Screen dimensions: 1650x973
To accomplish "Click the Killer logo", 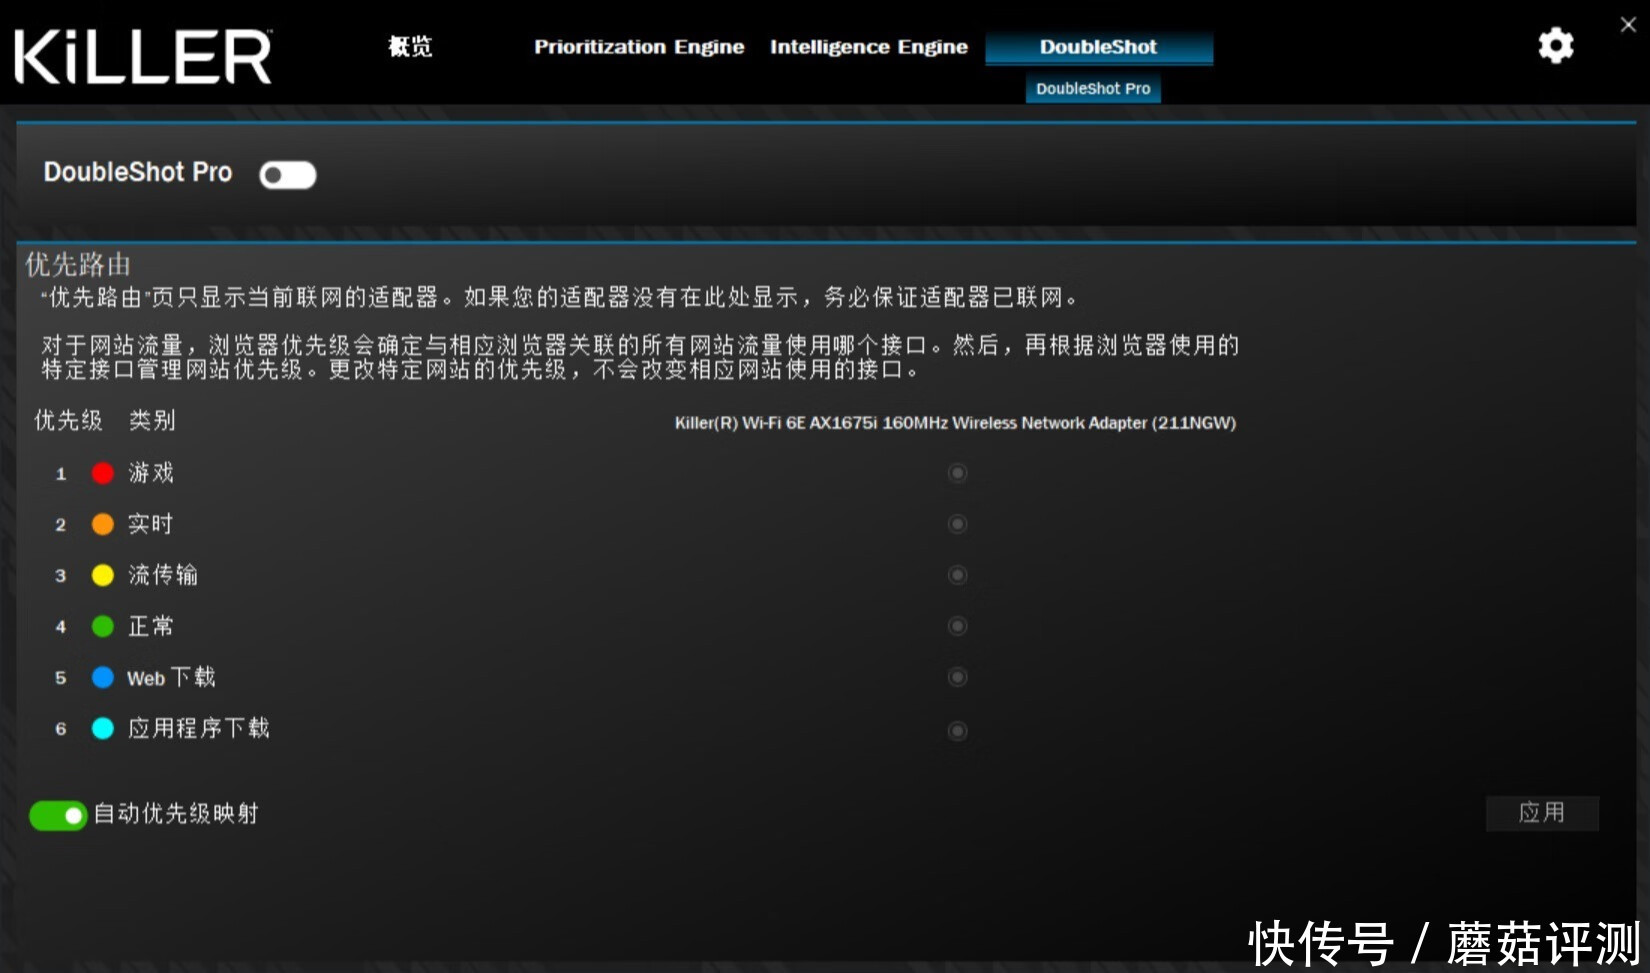I will pyautogui.click(x=143, y=56).
